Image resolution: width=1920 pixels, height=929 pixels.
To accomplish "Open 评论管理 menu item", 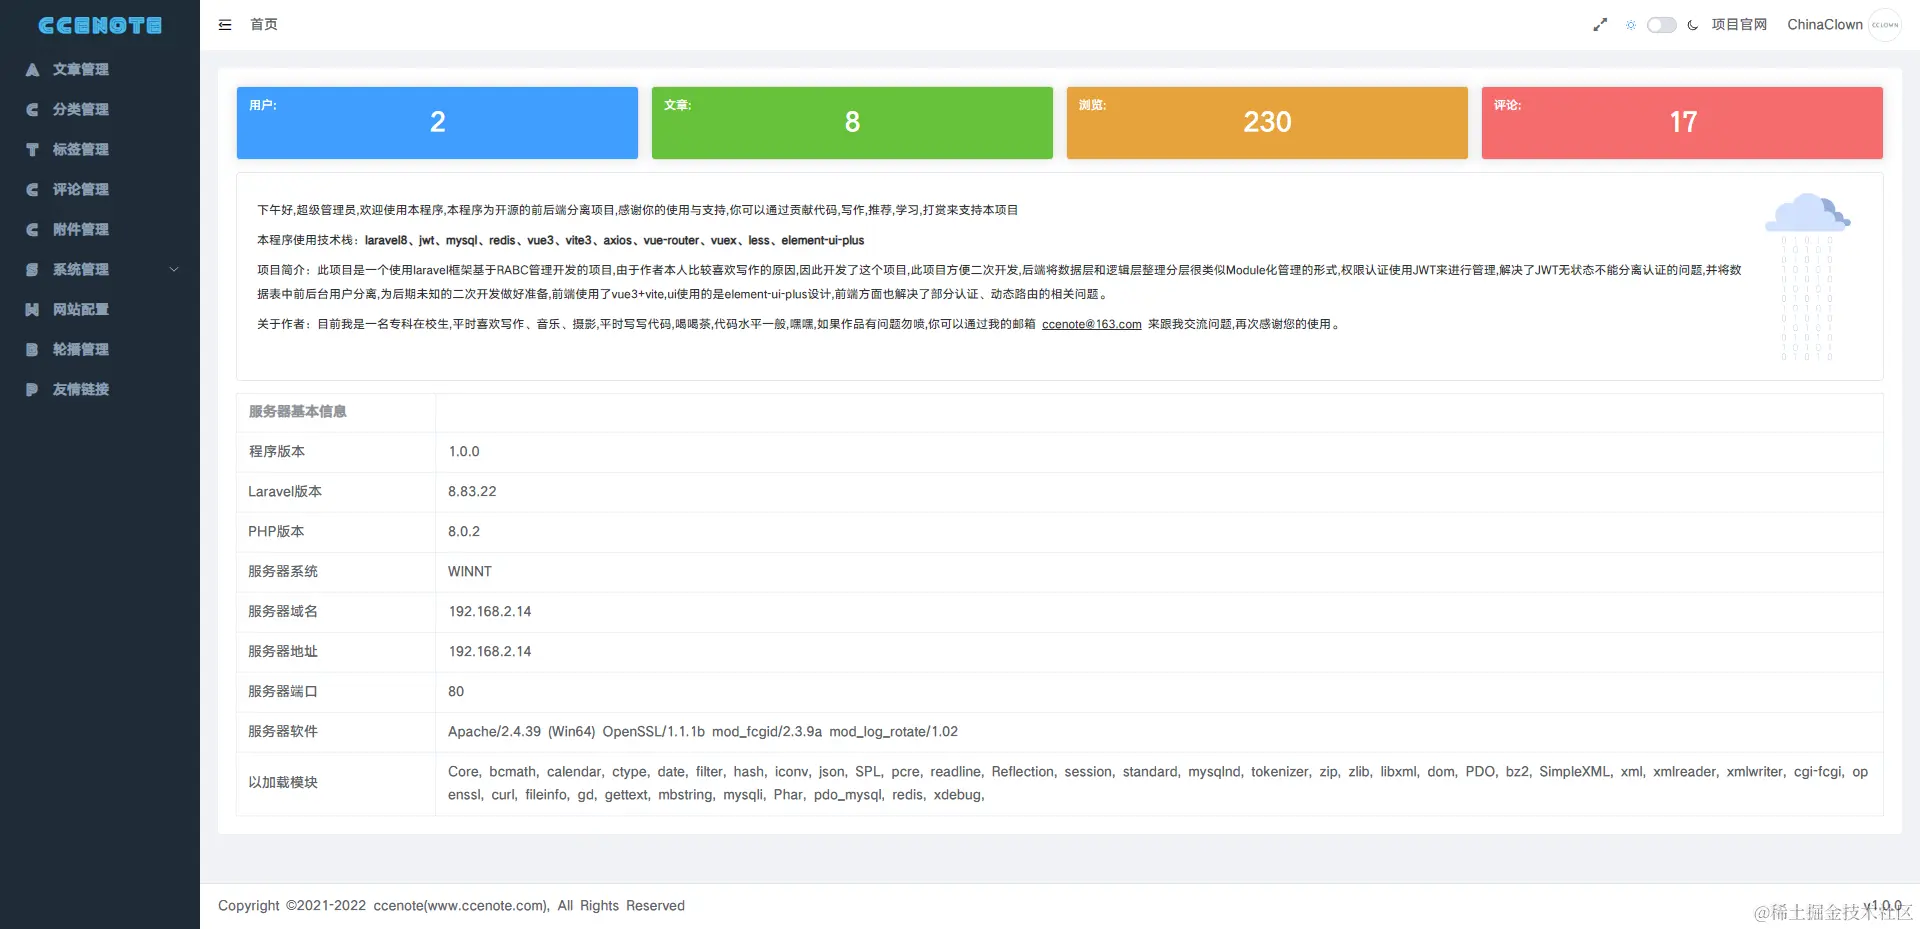I will (100, 189).
